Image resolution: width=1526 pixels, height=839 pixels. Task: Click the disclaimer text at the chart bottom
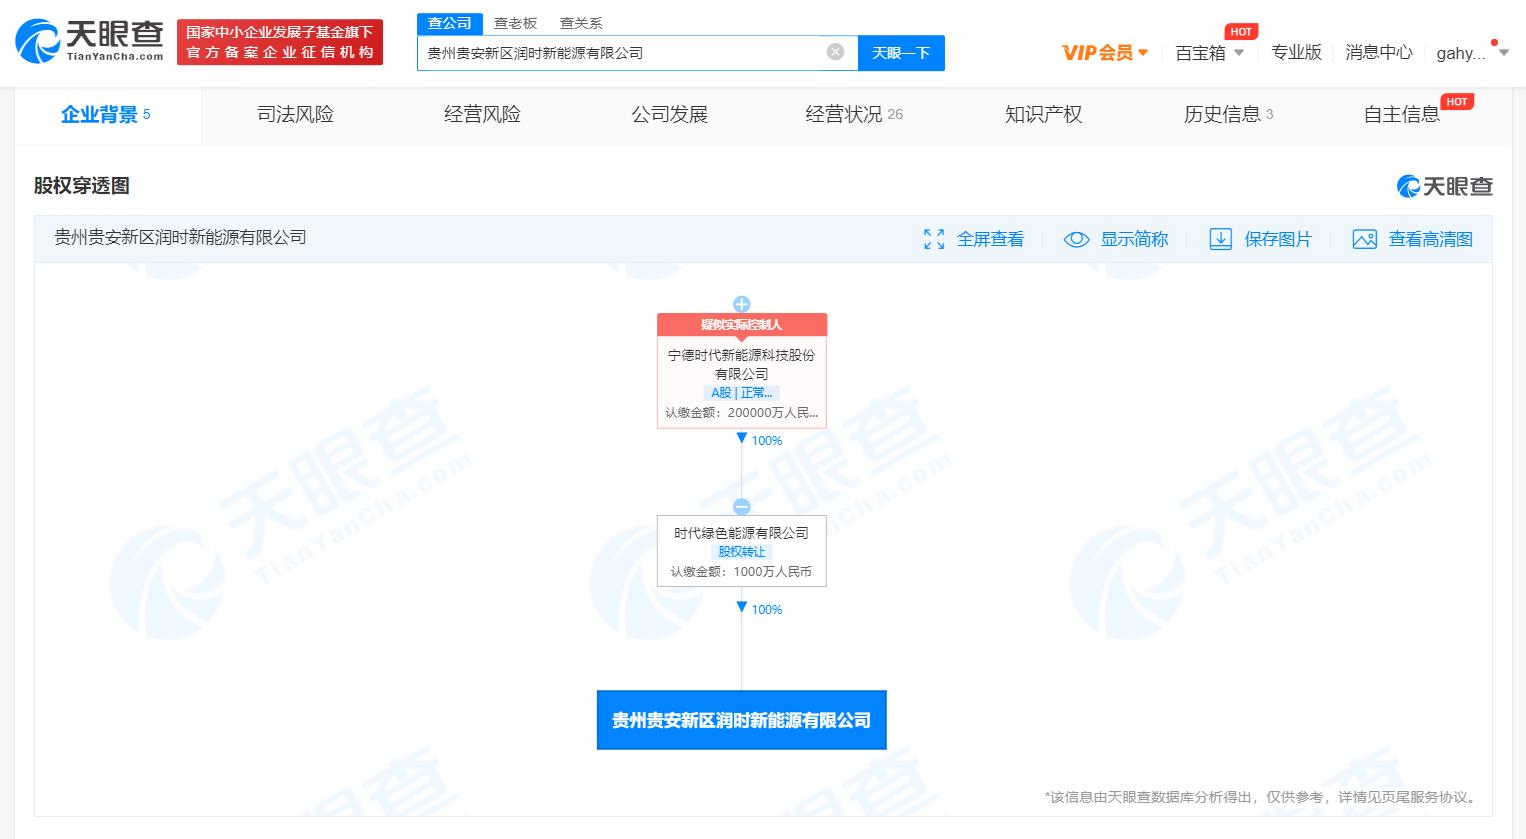pyautogui.click(x=1262, y=797)
